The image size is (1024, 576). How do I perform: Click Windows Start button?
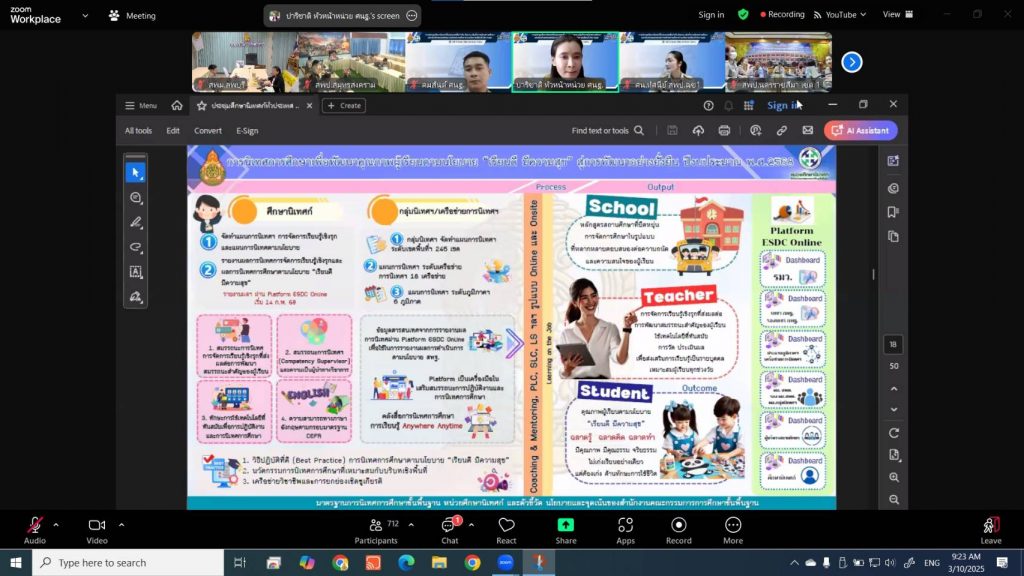click(x=16, y=562)
